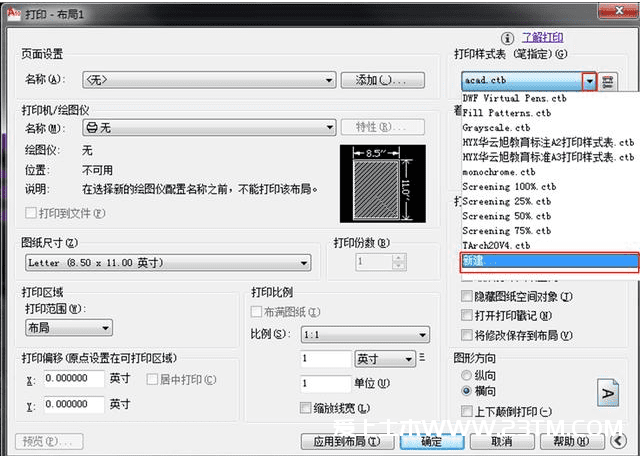Select the 横向 orientation radio button

click(466, 391)
